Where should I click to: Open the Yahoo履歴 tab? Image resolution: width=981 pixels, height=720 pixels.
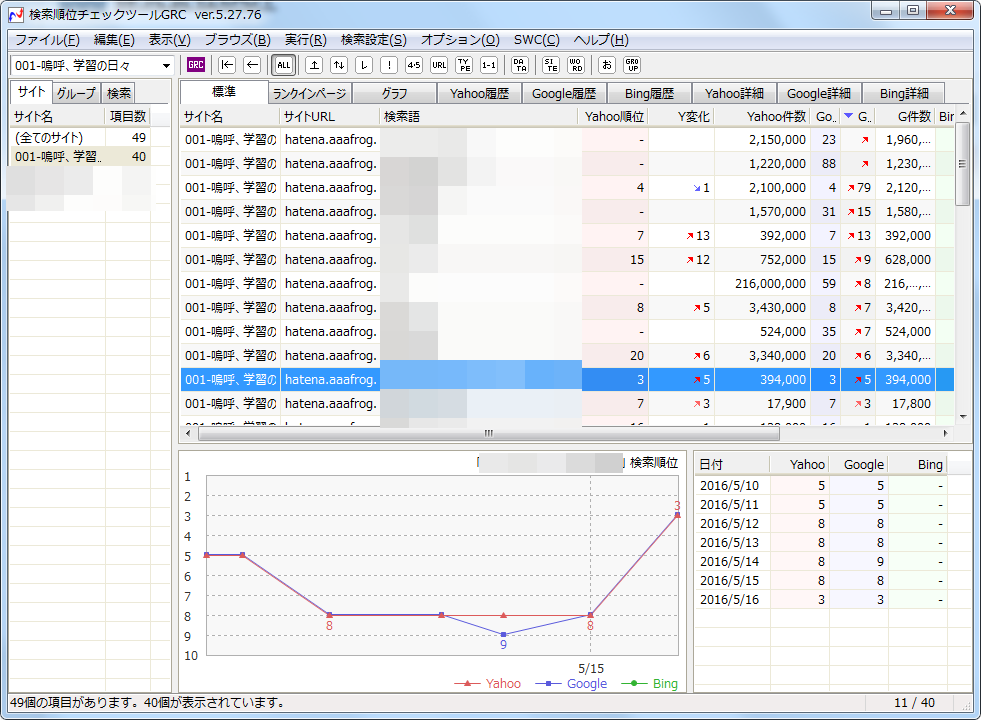(x=479, y=93)
